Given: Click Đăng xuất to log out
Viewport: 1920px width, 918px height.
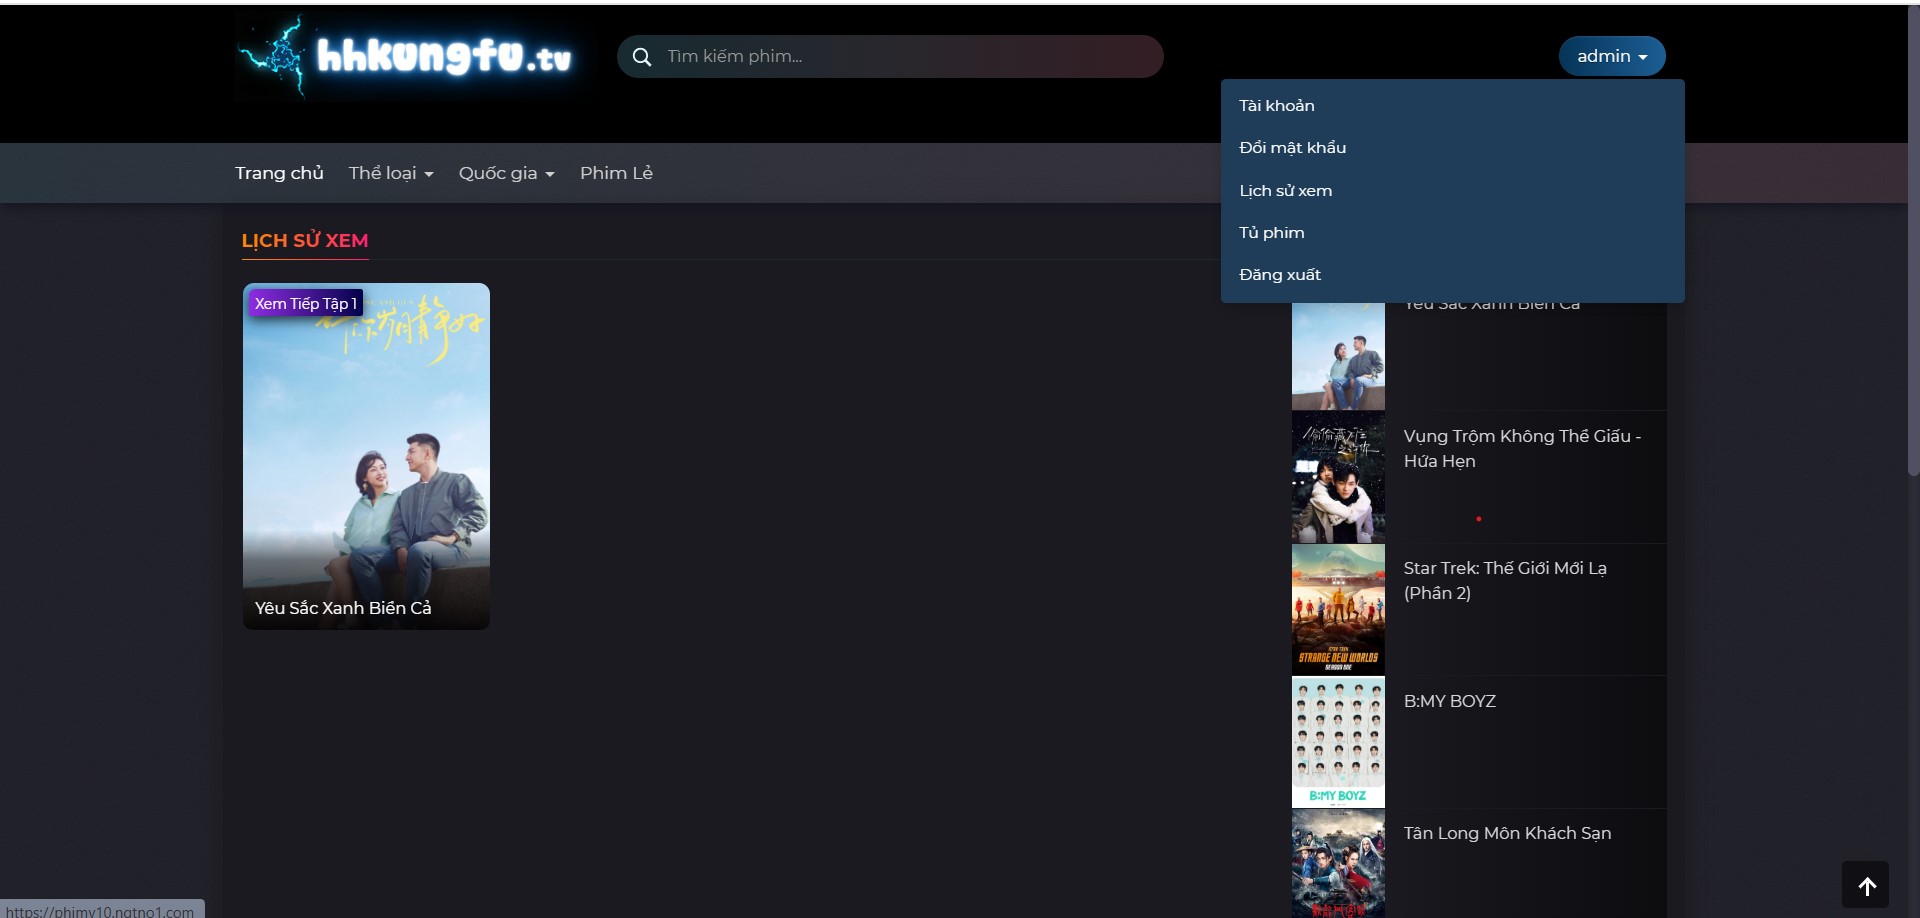Looking at the screenshot, I should [x=1279, y=275].
